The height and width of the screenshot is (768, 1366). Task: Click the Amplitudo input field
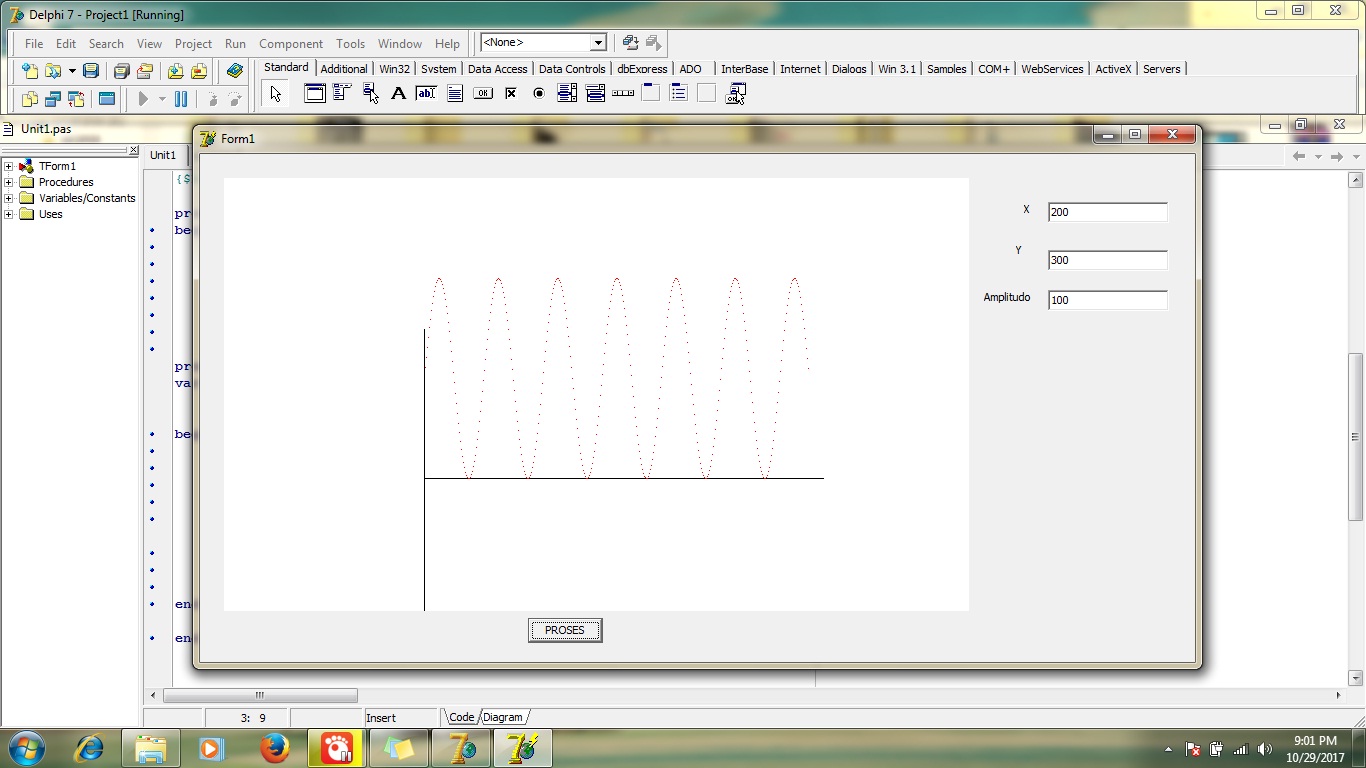(1107, 299)
